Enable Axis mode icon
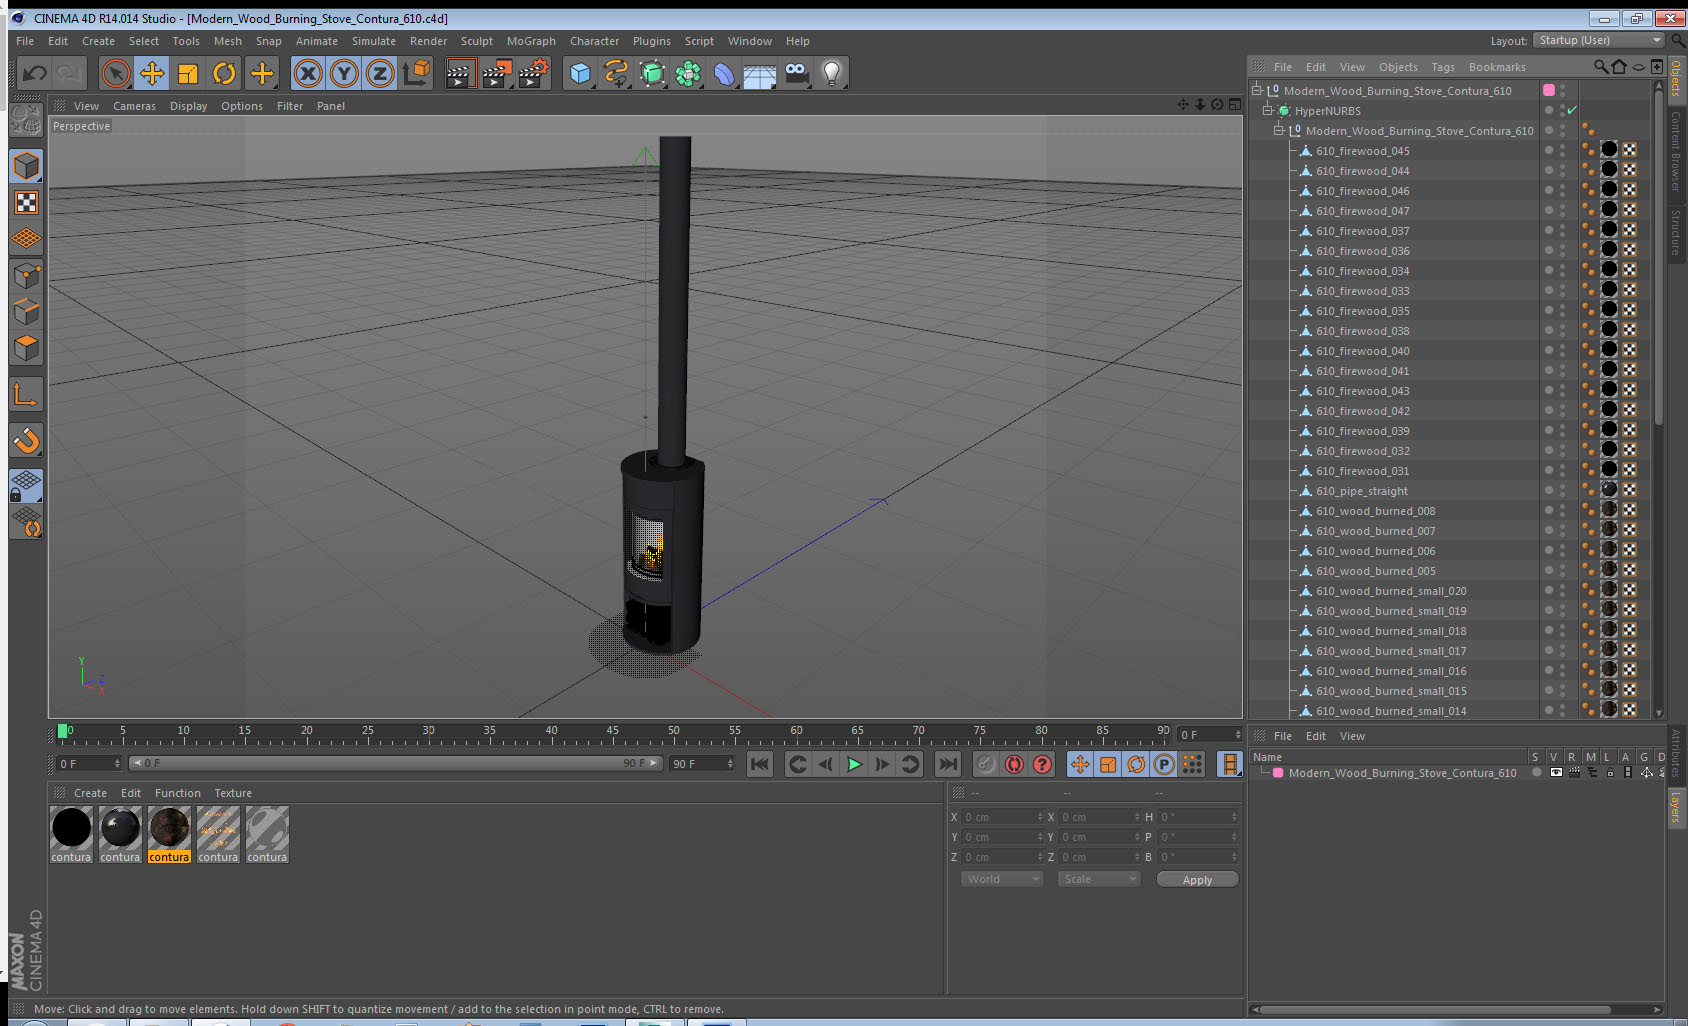Screen dimensions: 1688x1026 tap(26, 395)
